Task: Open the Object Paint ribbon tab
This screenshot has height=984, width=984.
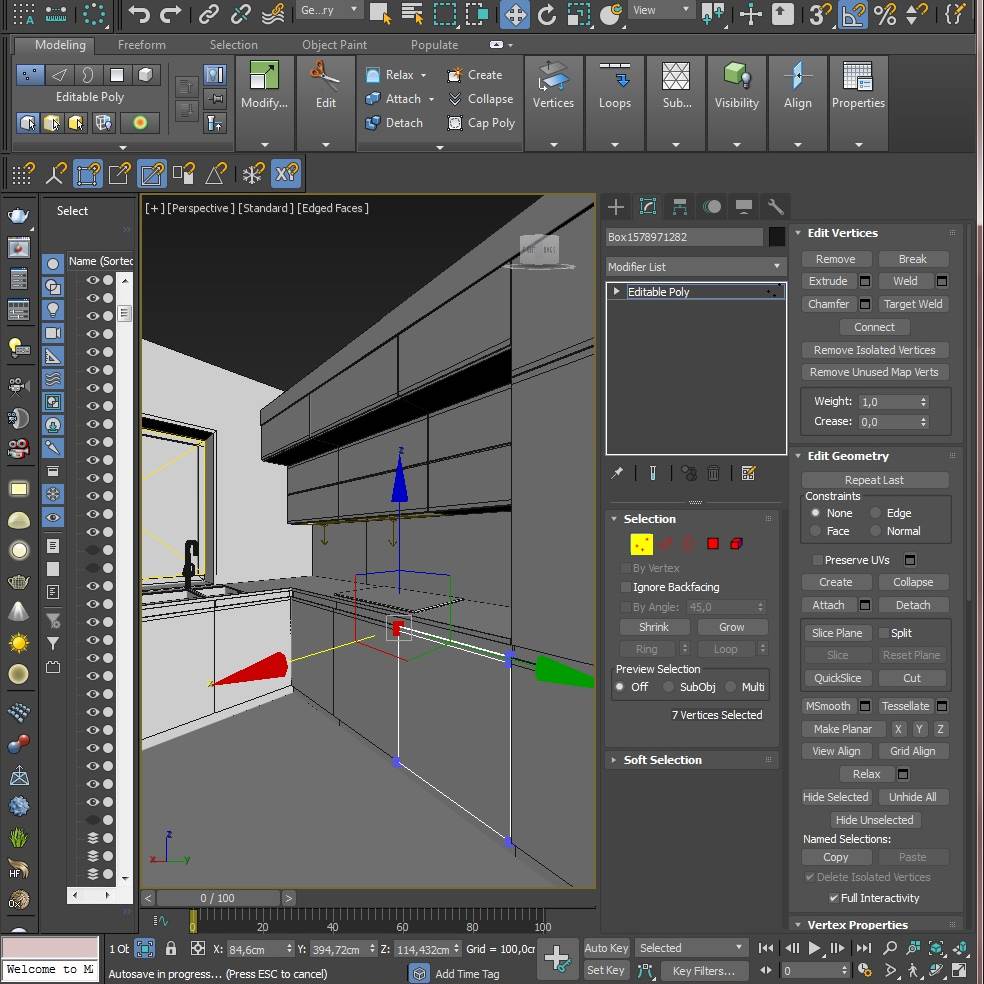Action: point(334,45)
